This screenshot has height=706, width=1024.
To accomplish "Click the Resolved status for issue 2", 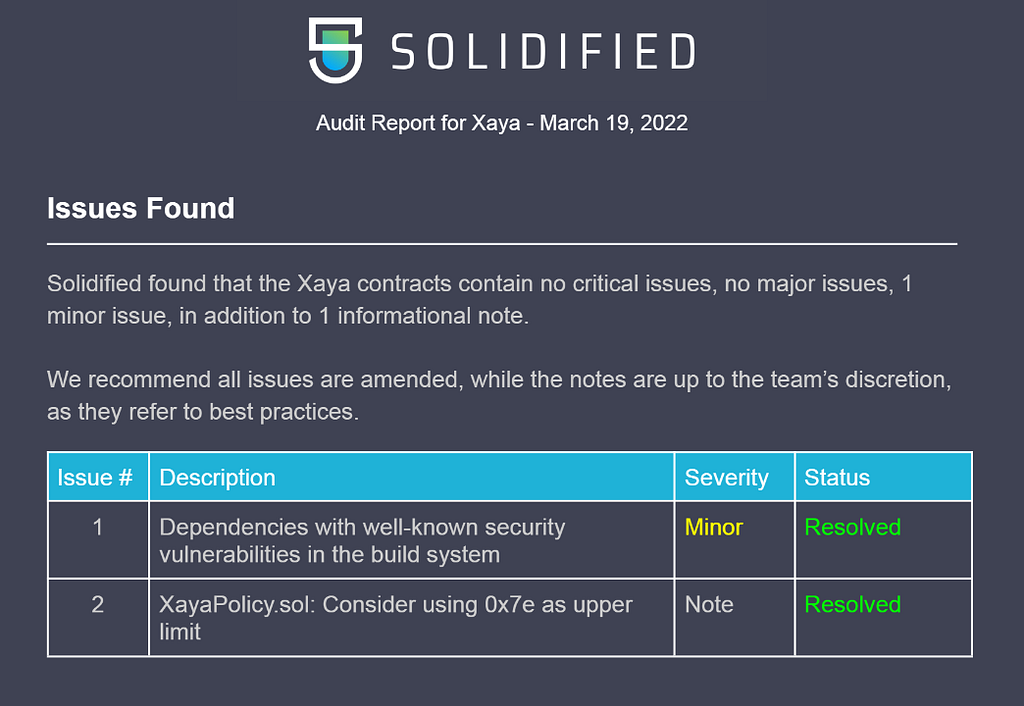I will tap(852, 604).
